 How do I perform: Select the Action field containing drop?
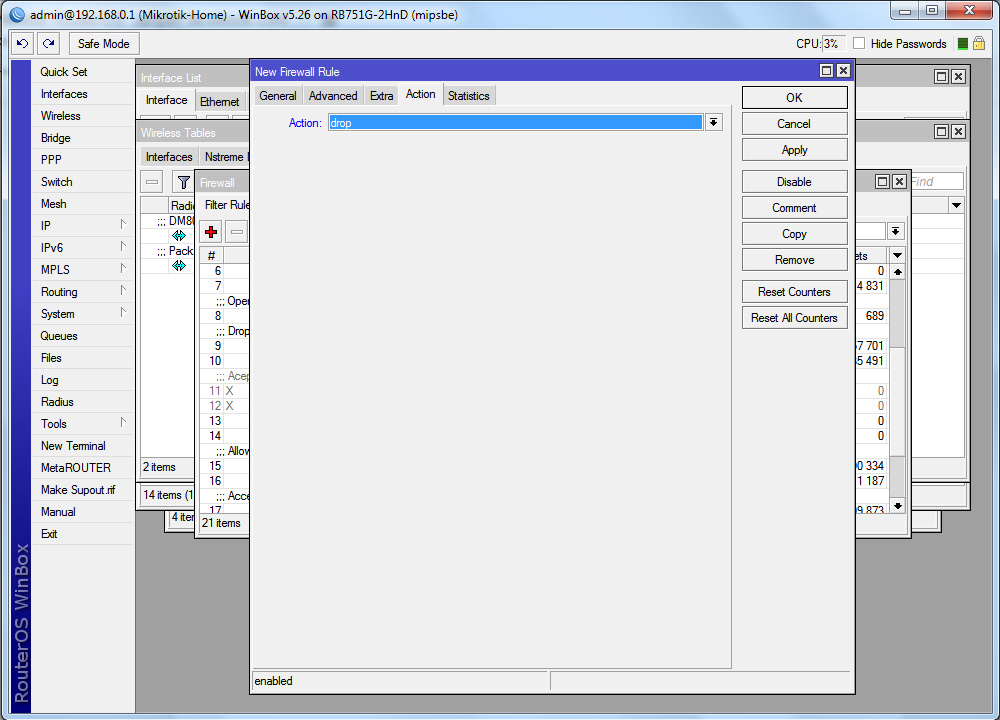coord(515,122)
